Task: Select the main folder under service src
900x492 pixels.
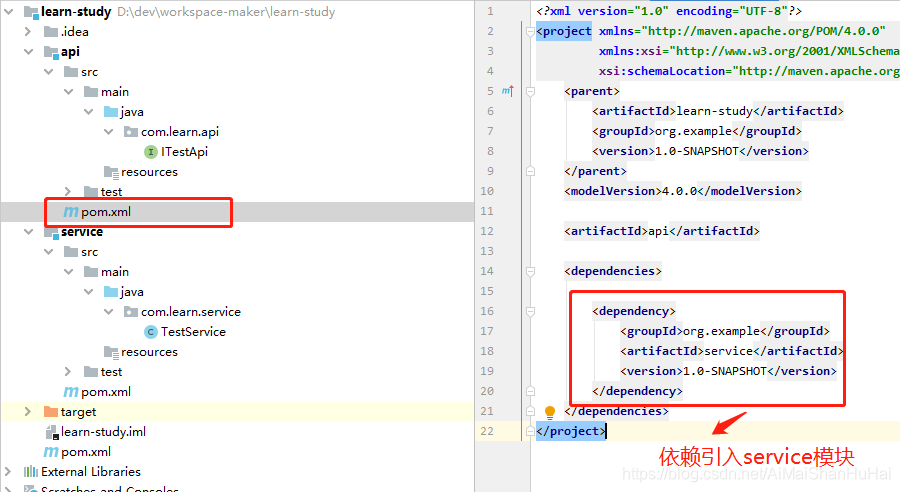Action: (115, 272)
